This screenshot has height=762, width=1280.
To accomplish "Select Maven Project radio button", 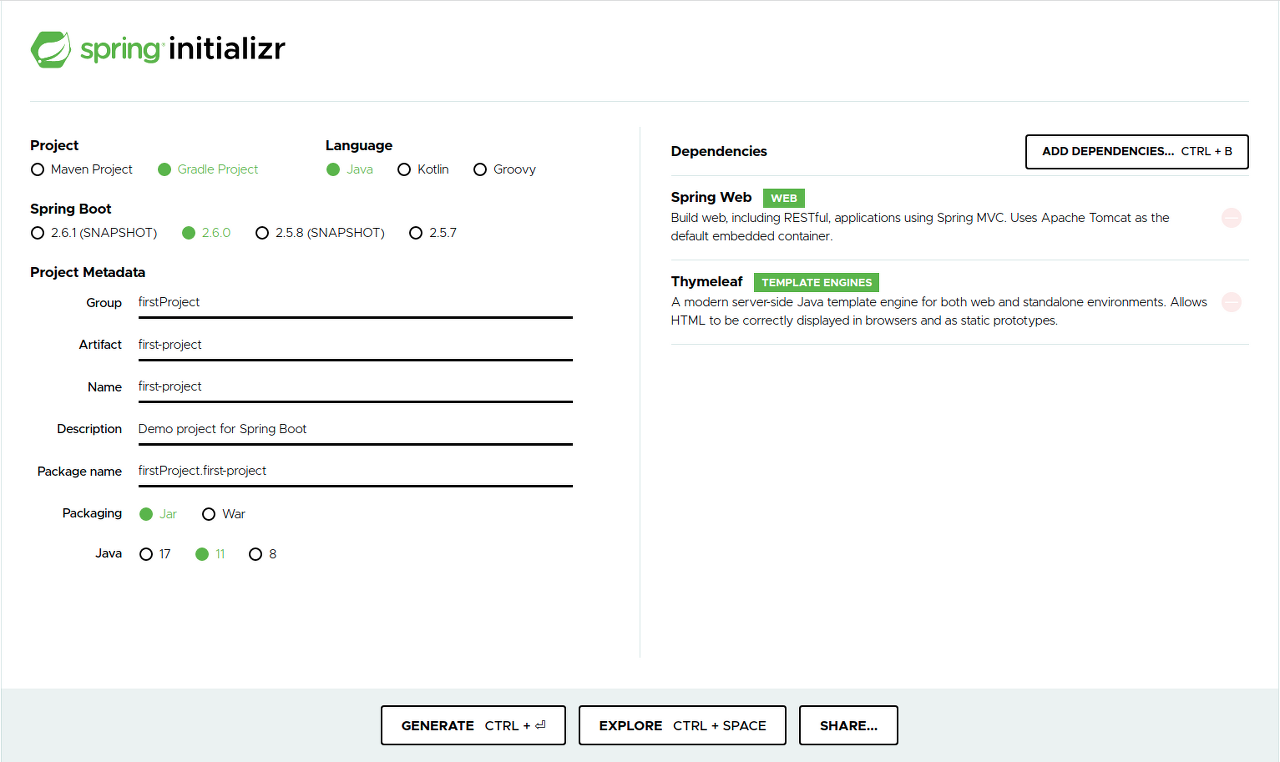I will 82,169.
